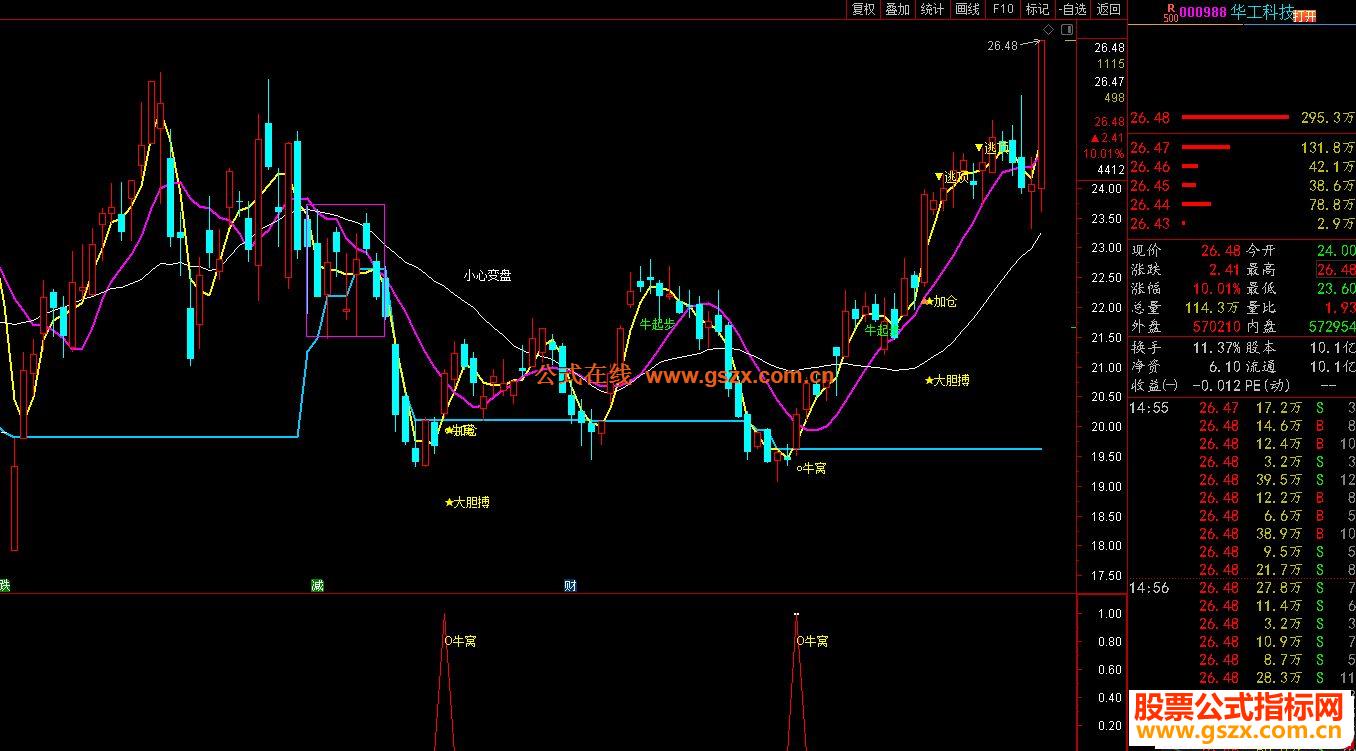The width and height of the screenshot is (1356, 751).
Task: Click the 131.8万 bid volume
Action: pyautogui.click(x=1327, y=148)
